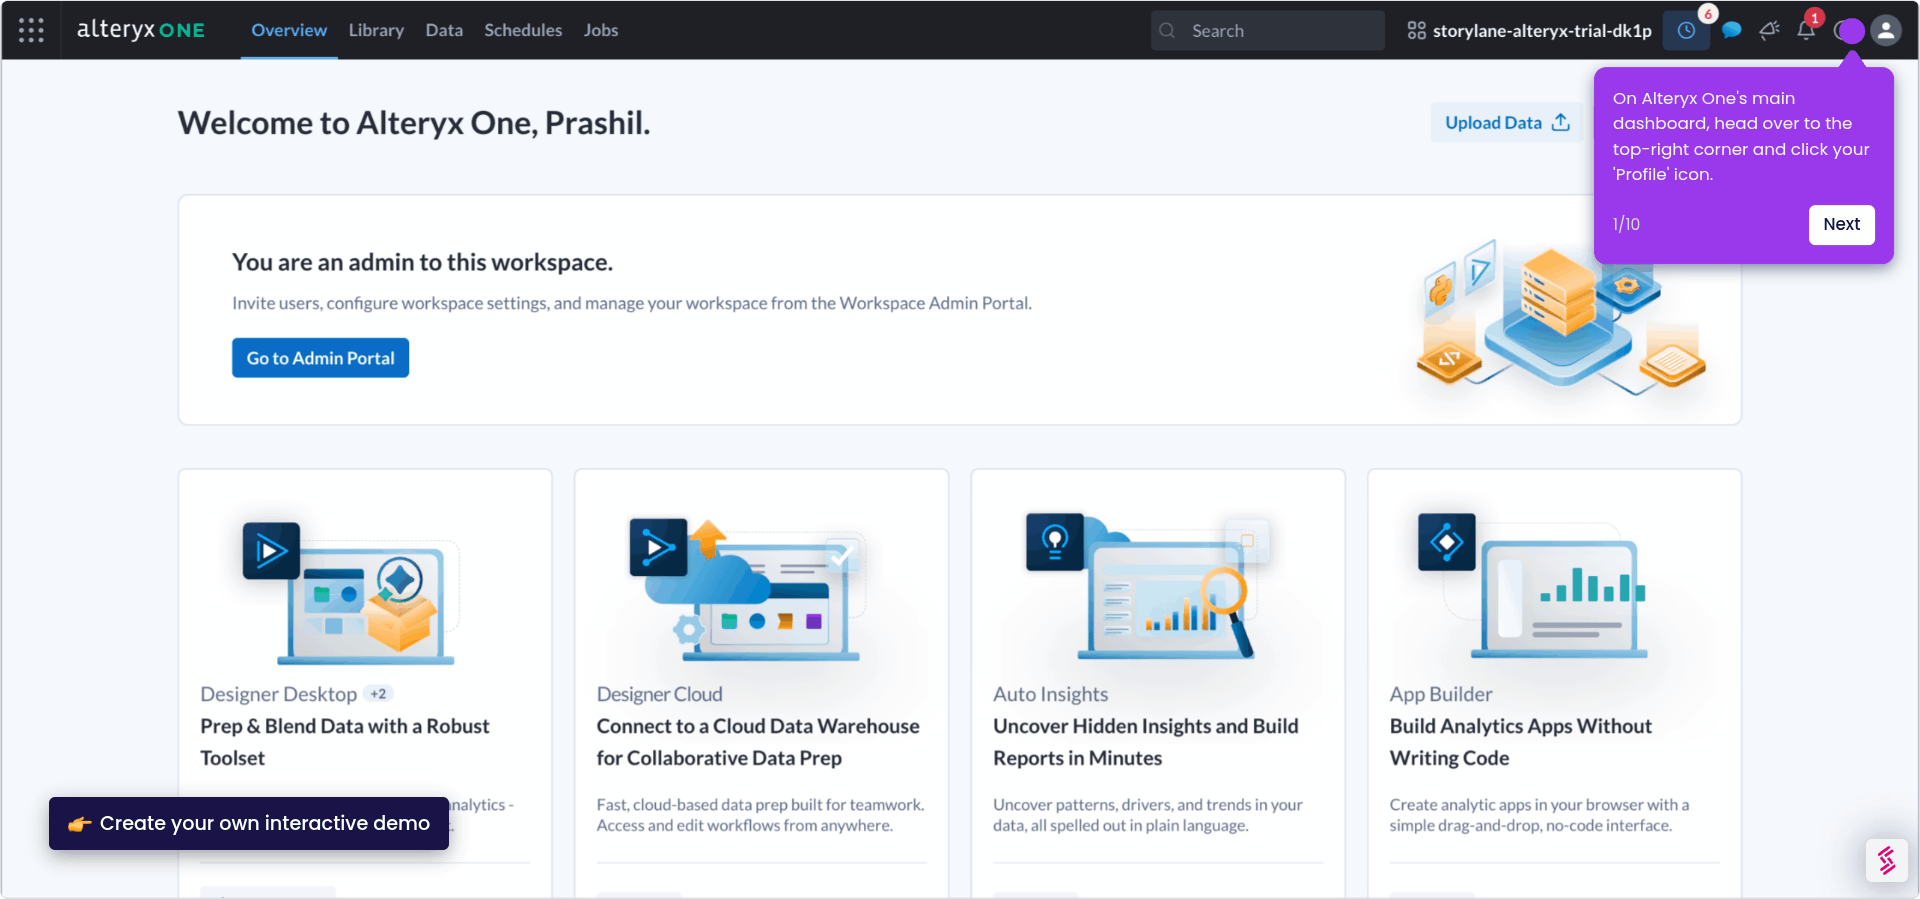This screenshot has height=899, width=1920.
Task: Click the Auto Insights label
Action: point(1051,694)
